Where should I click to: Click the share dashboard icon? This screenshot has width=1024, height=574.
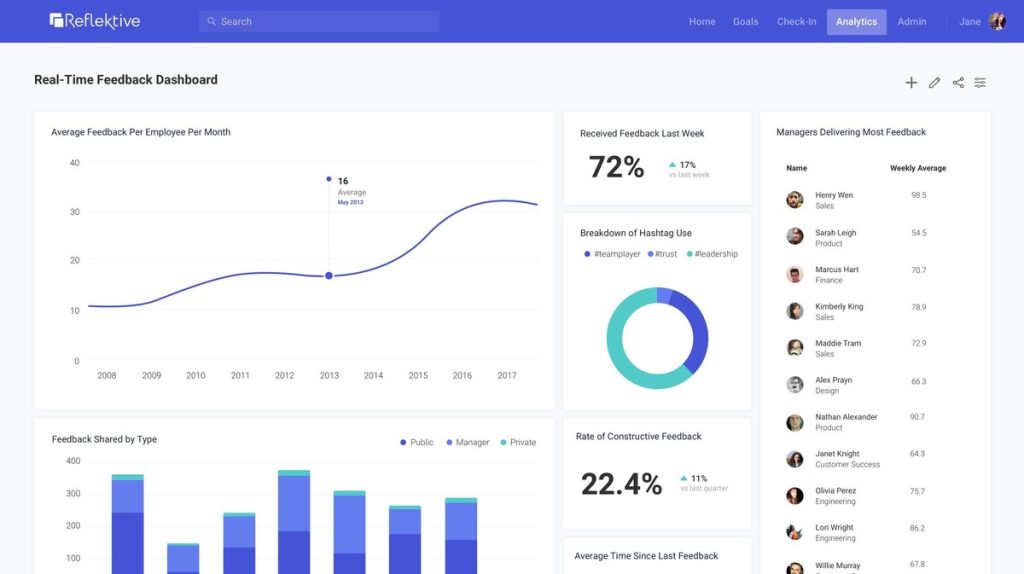(958, 83)
